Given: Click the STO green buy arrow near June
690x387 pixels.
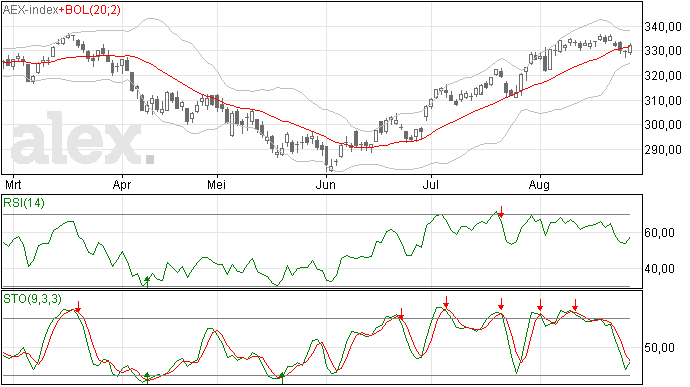Looking at the screenshot, I should click(x=282, y=378).
